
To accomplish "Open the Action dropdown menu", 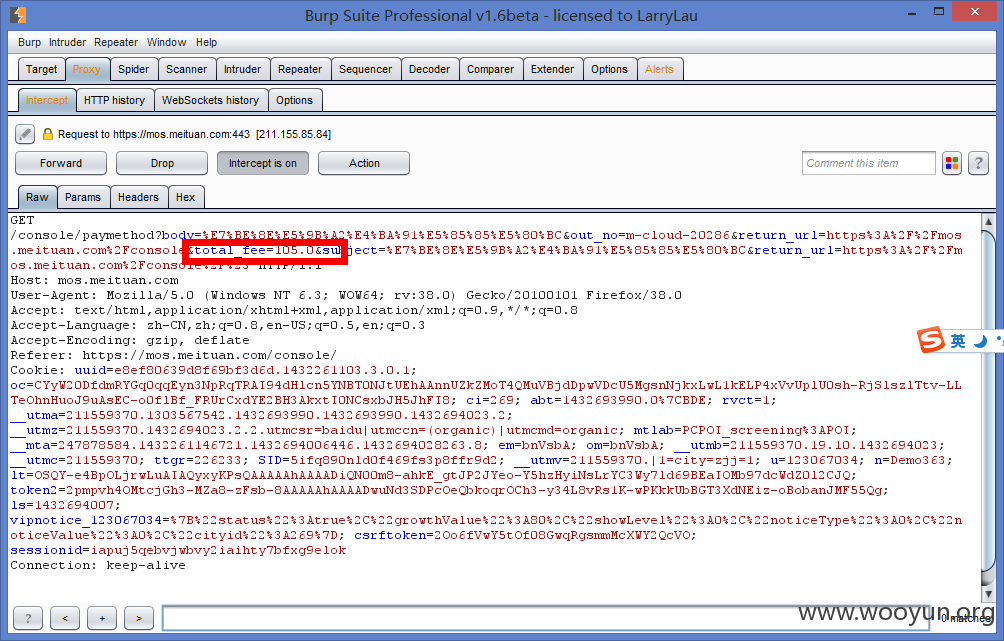I will coord(364,163).
